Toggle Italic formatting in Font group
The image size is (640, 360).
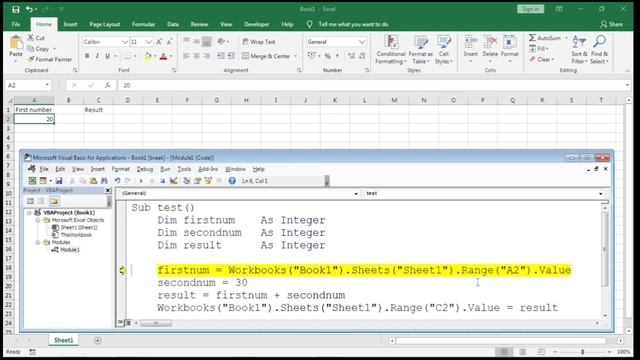(x=97, y=56)
